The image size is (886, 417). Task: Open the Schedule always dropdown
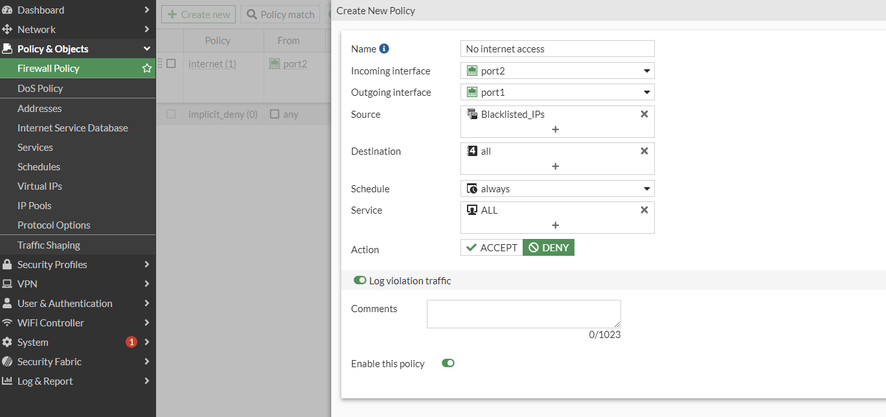coord(557,188)
